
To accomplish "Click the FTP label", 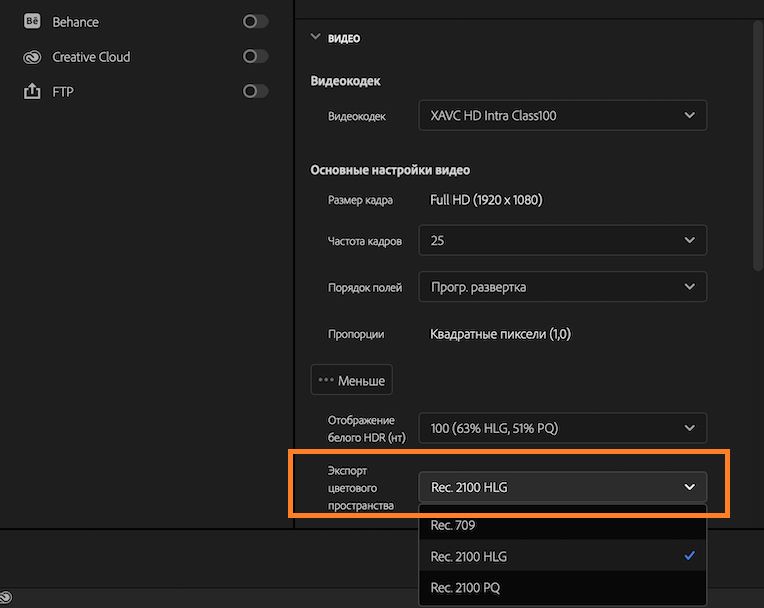I will point(63,92).
